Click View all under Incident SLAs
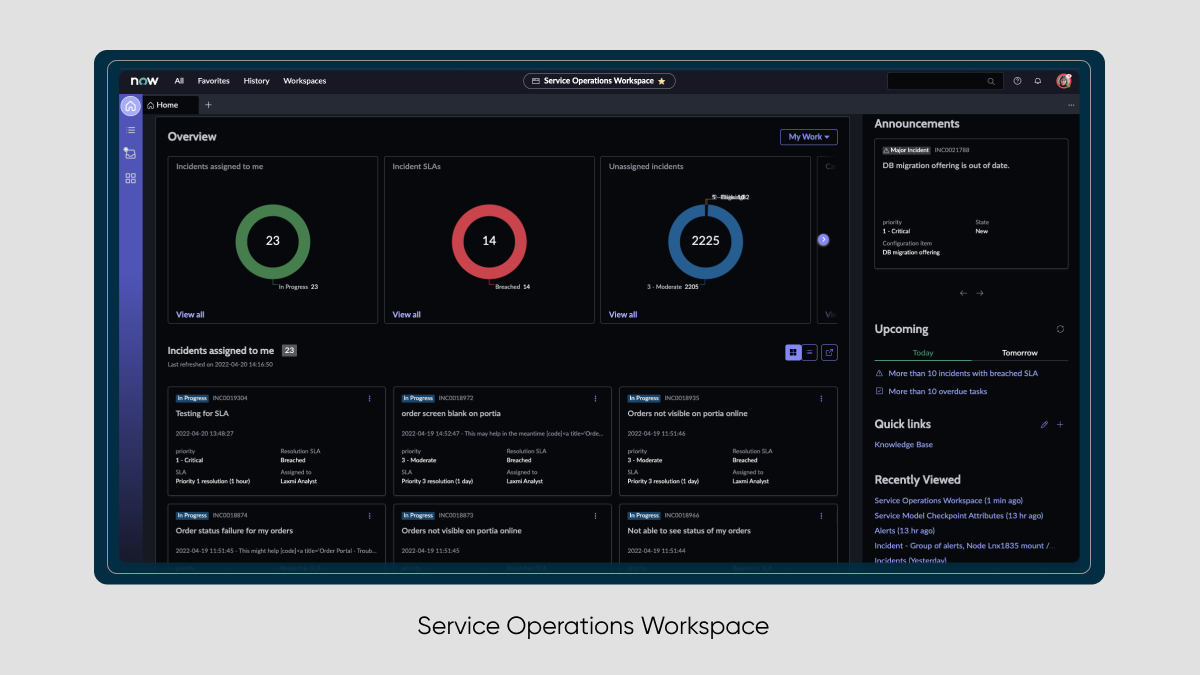The image size is (1200, 675). [406, 314]
